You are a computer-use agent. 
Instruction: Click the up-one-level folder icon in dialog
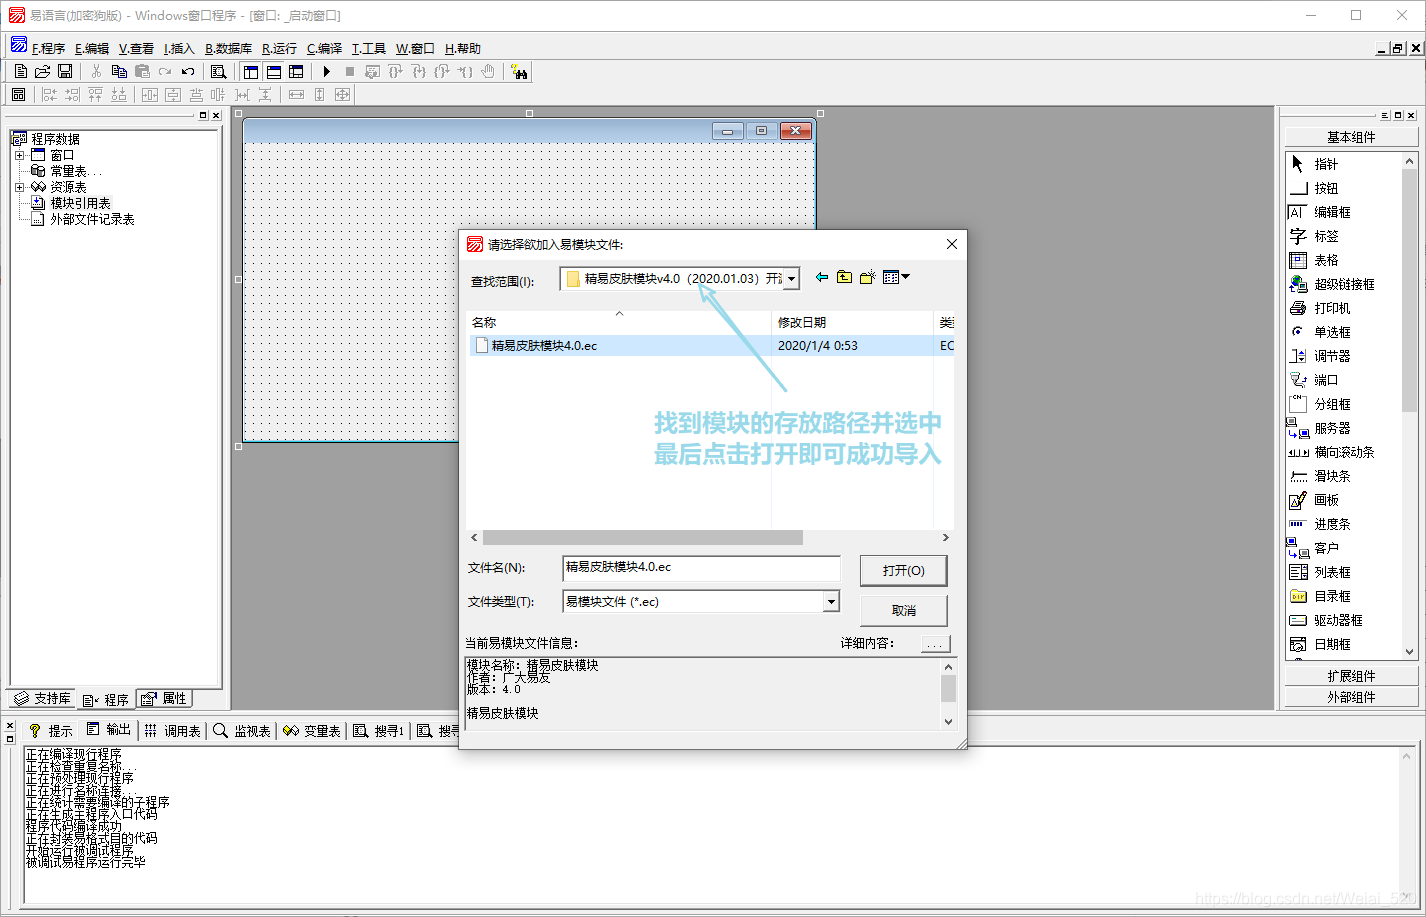845,277
